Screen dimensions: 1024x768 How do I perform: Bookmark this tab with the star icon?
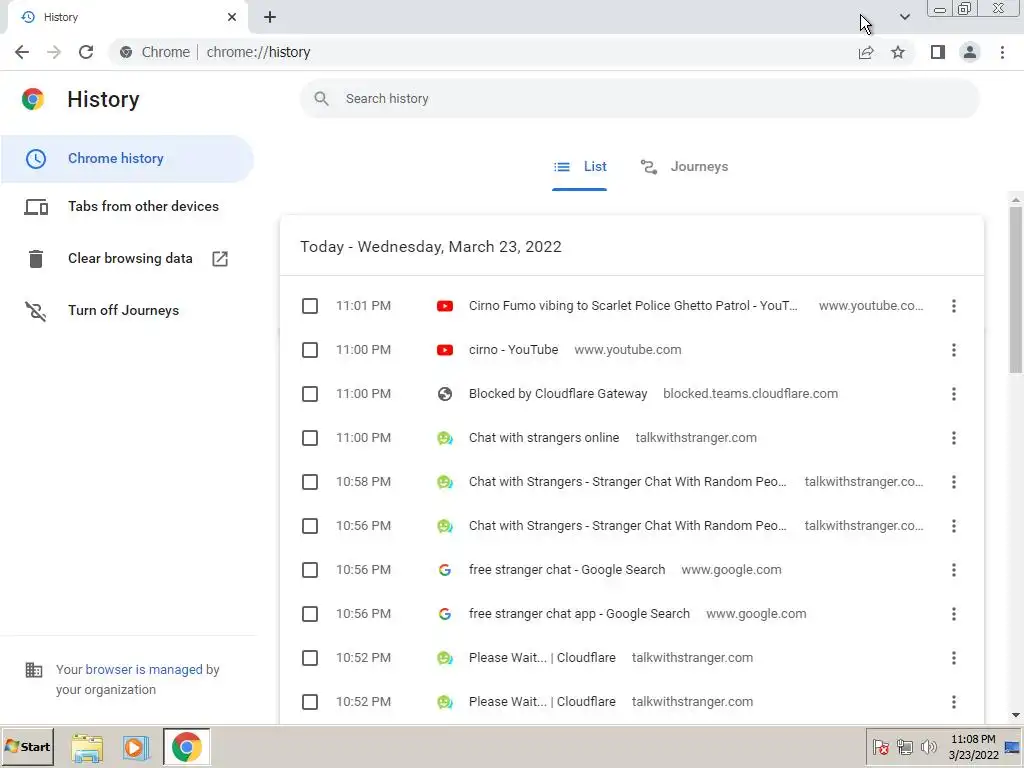(898, 52)
